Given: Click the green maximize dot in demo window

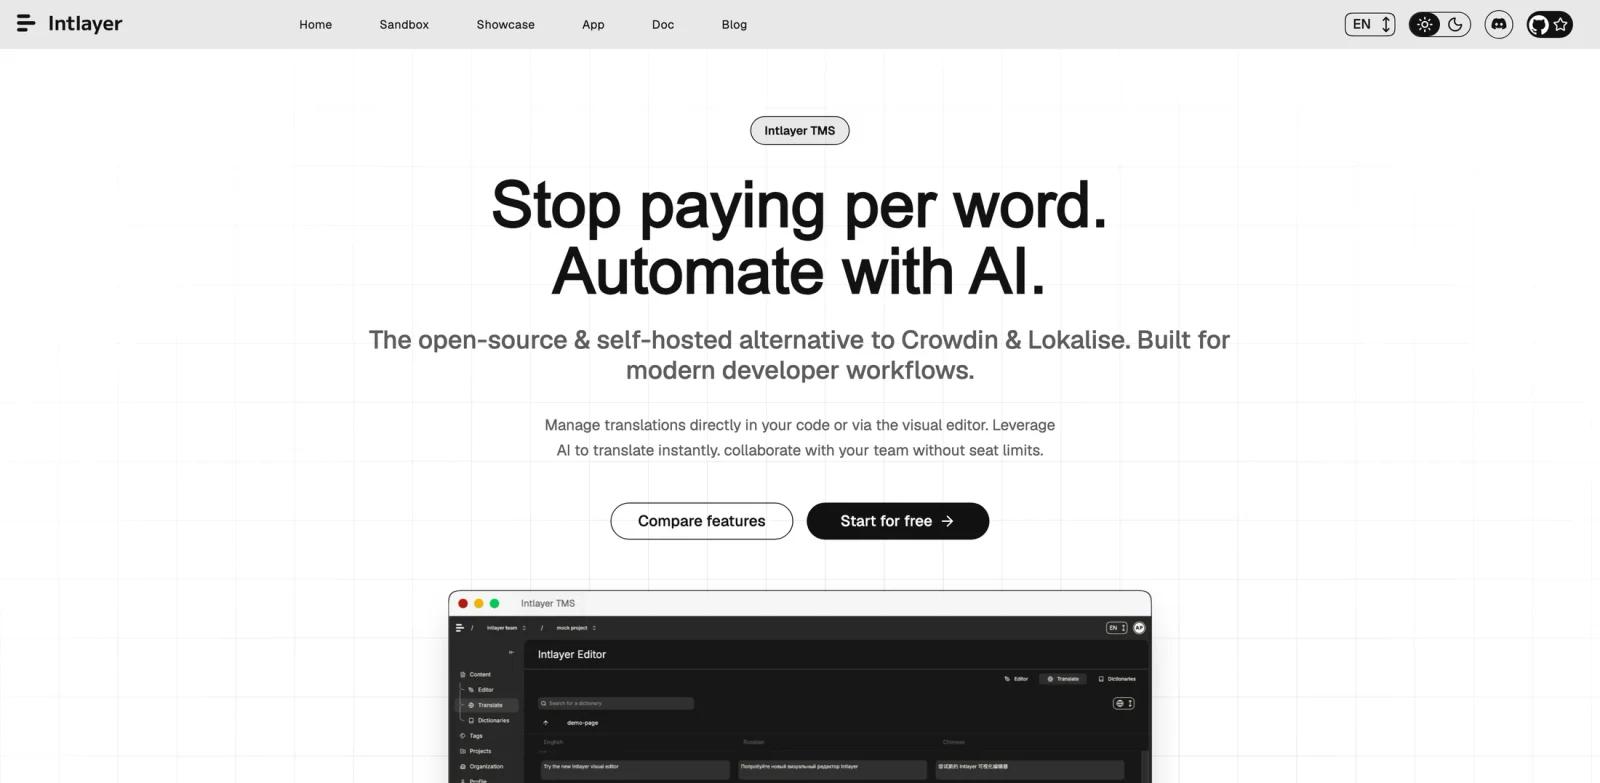Looking at the screenshot, I should click(x=494, y=603).
